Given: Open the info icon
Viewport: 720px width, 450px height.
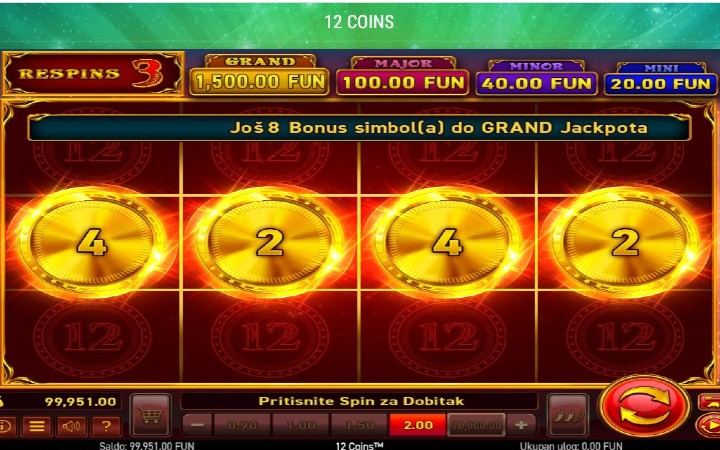Looking at the screenshot, I should (x=6, y=427).
